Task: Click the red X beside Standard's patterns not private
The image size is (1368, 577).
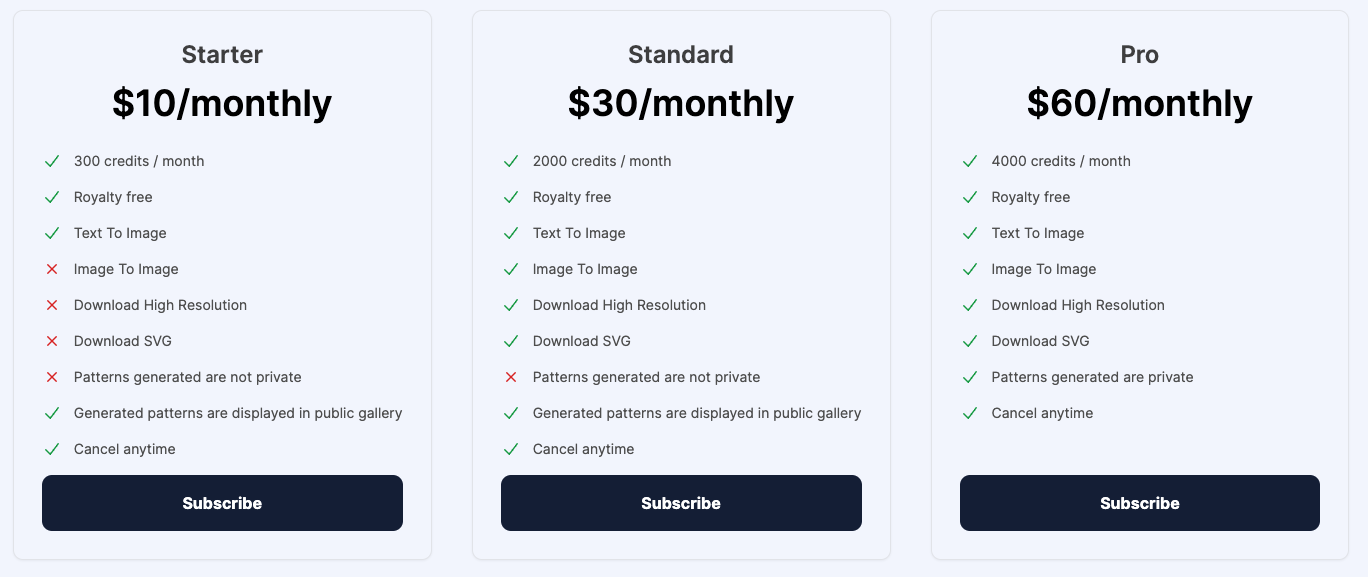Action: [511, 377]
